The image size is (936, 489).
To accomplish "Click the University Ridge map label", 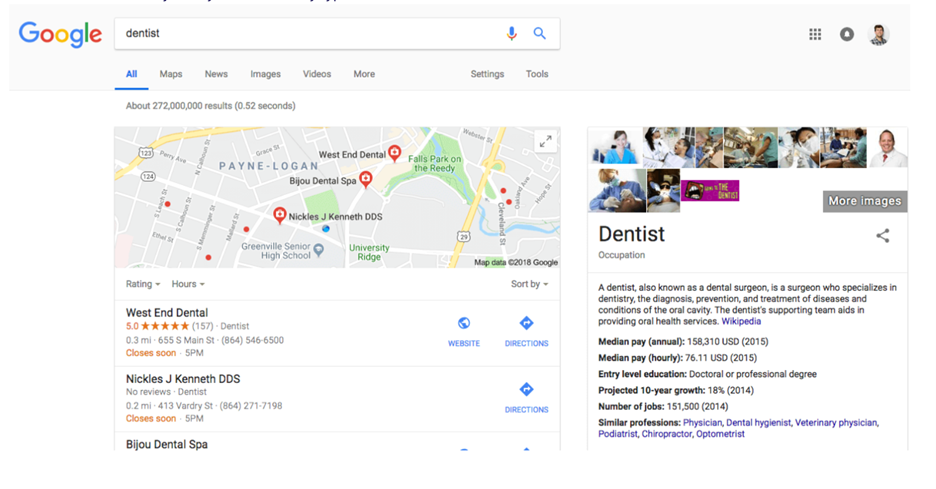I will (x=369, y=252).
